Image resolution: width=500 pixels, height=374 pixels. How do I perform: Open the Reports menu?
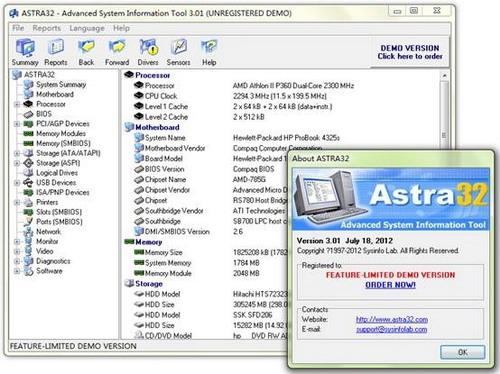pos(47,28)
